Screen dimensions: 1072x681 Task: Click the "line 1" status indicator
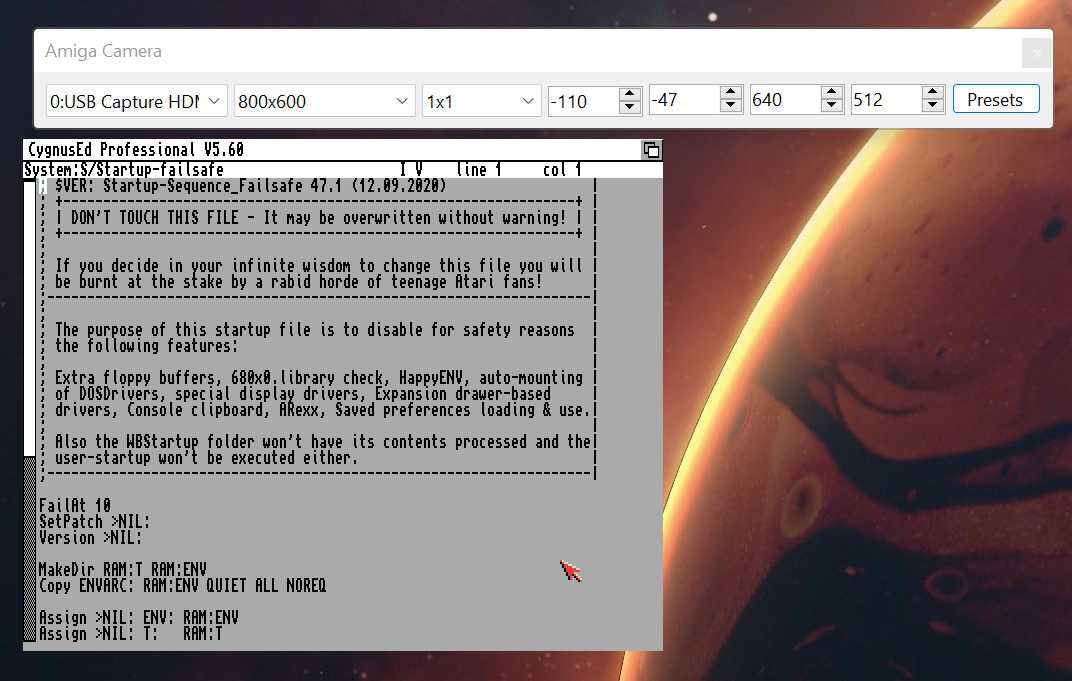479,170
